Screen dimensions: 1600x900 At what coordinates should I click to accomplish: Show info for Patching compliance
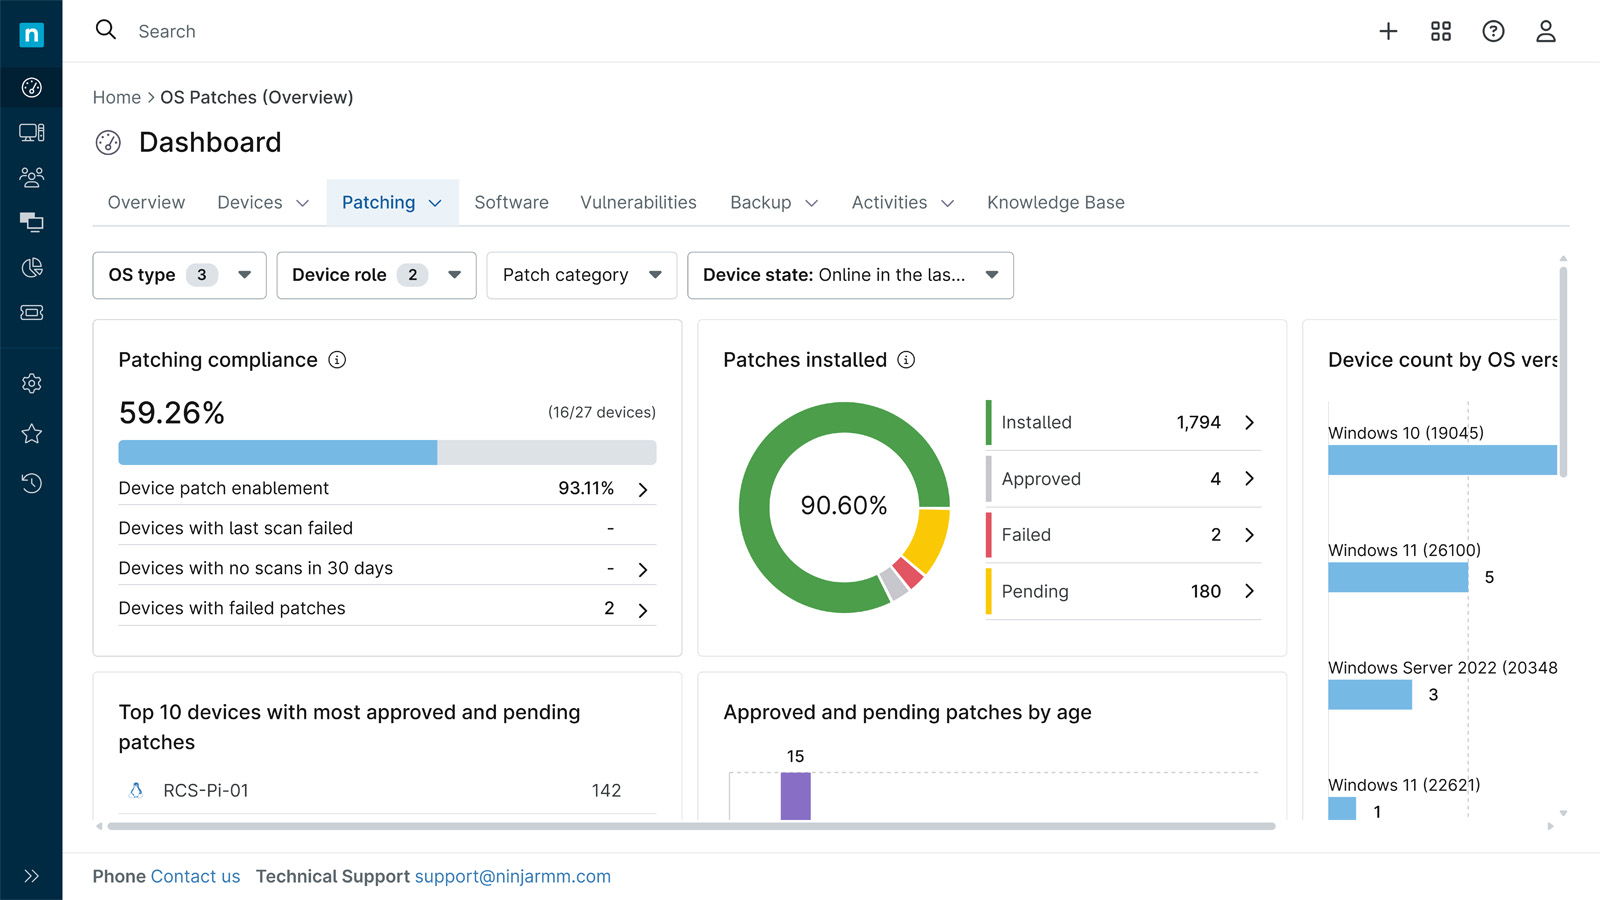(x=337, y=360)
